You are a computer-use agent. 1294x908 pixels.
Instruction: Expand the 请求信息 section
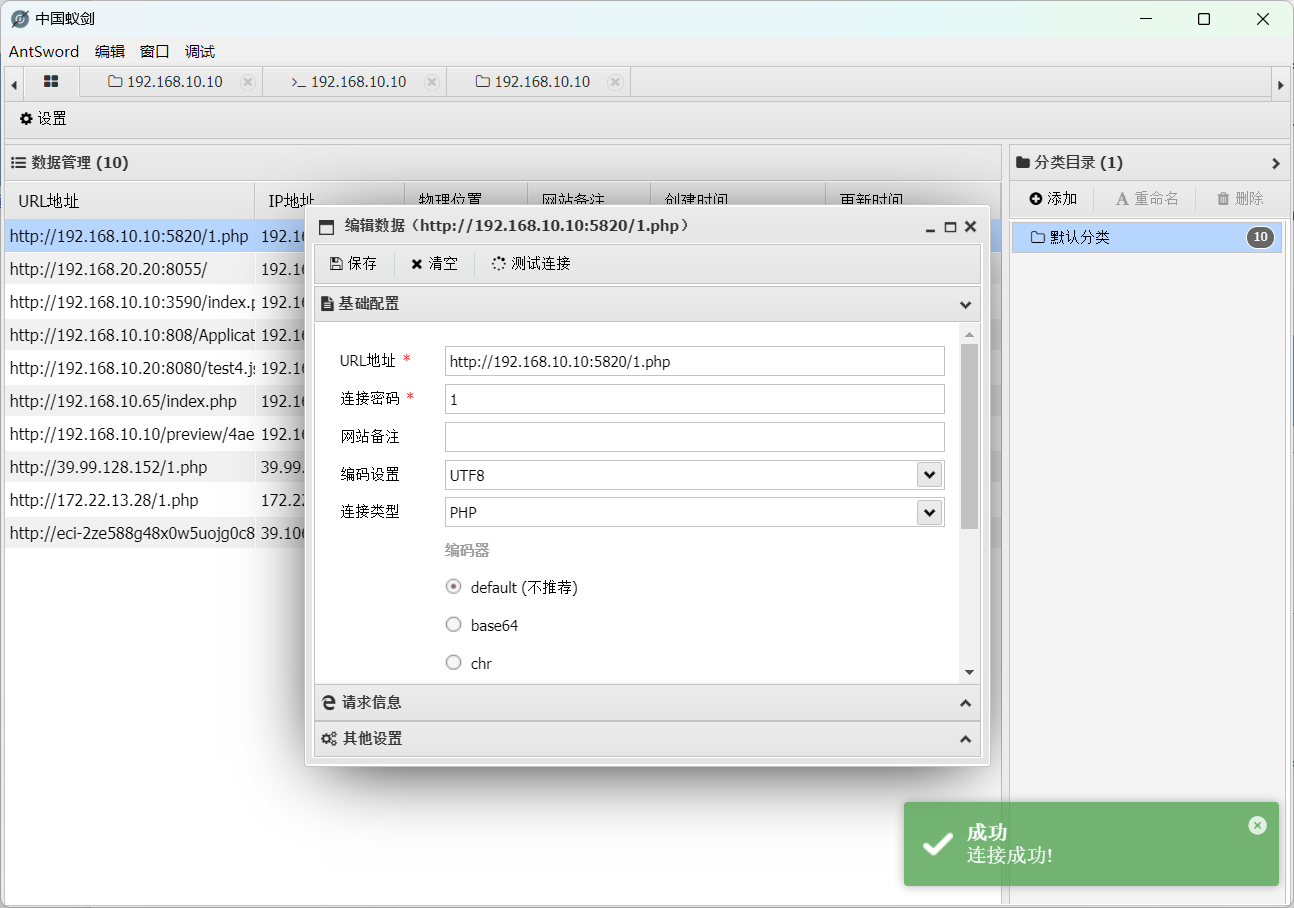pyautogui.click(x=965, y=703)
